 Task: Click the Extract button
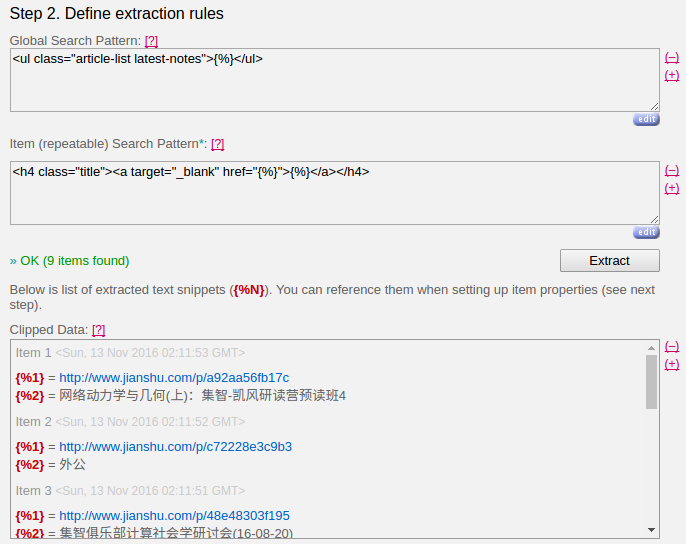(609, 260)
